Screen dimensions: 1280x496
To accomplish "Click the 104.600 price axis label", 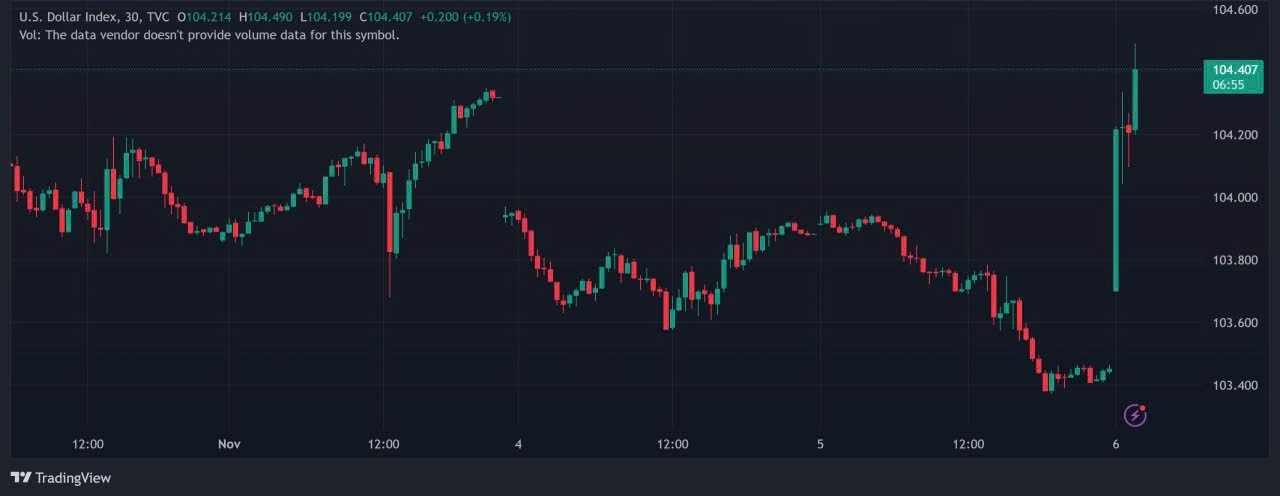I will coord(1235,10).
